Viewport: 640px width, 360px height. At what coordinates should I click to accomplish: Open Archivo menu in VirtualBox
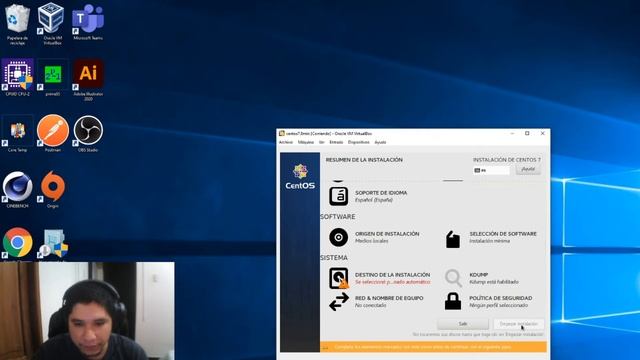pos(286,142)
